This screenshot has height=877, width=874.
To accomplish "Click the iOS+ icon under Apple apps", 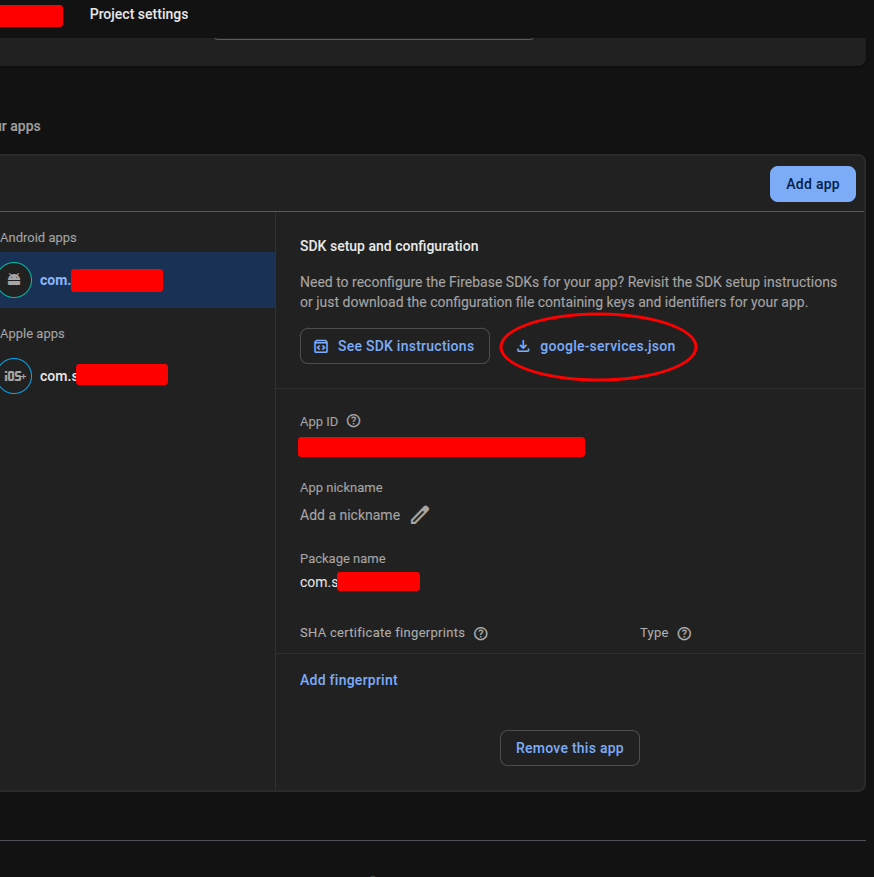I will (14, 376).
